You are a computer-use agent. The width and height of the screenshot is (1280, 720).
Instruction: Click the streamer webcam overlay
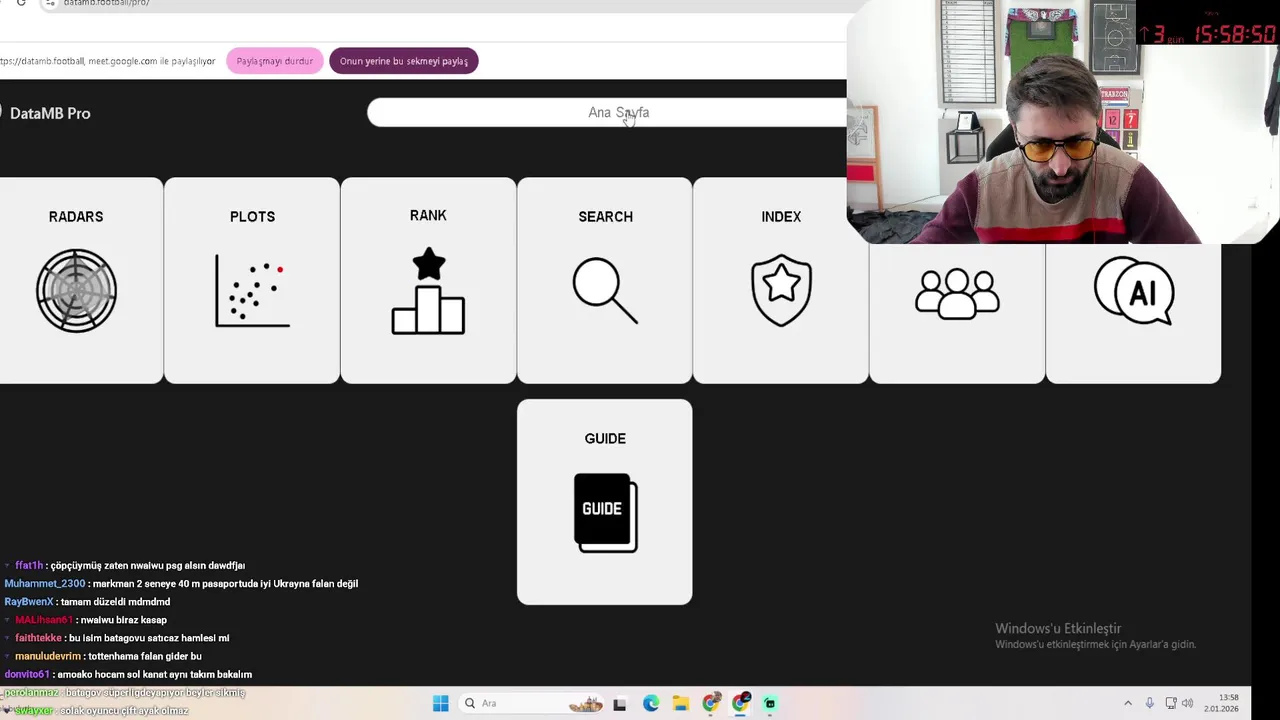pyautogui.click(x=1062, y=122)
